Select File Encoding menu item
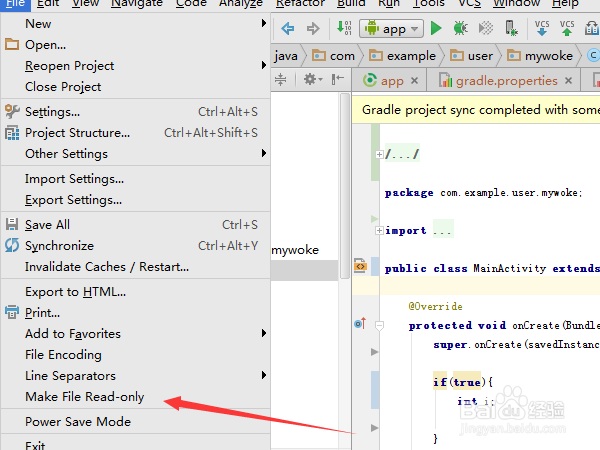 pos(135,355)
